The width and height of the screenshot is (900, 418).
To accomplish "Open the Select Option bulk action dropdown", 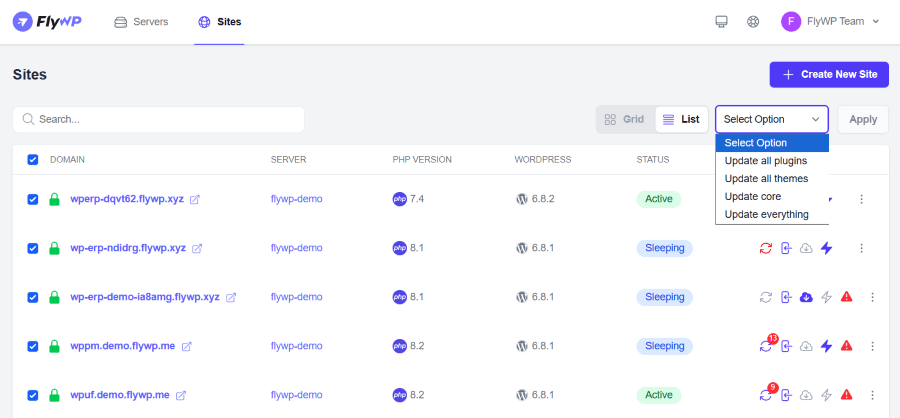I will tap(772, 119).
